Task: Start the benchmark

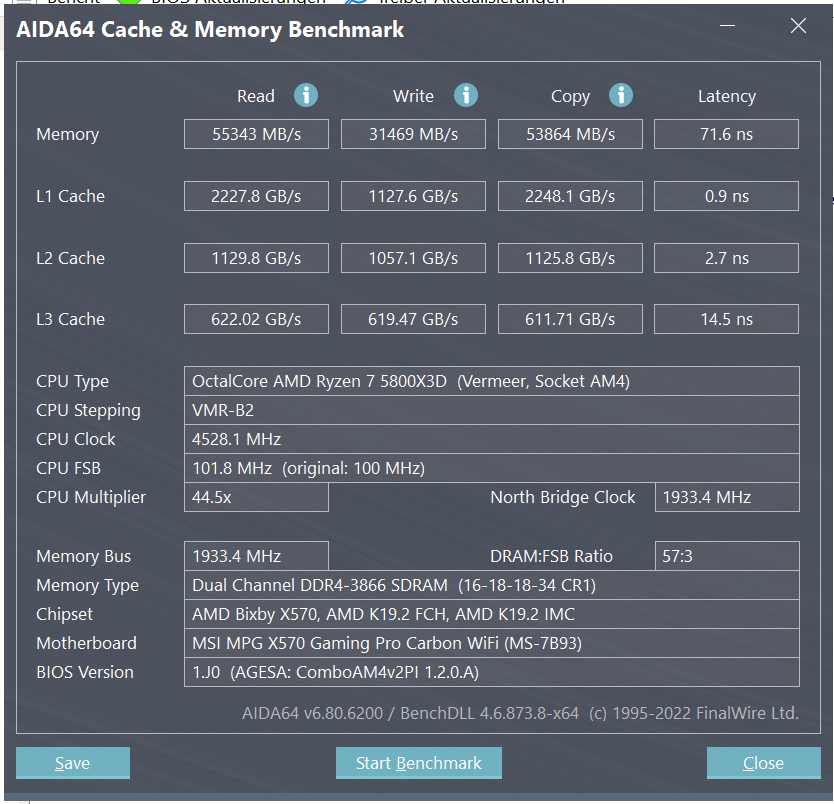Action: tap(419, 763)
